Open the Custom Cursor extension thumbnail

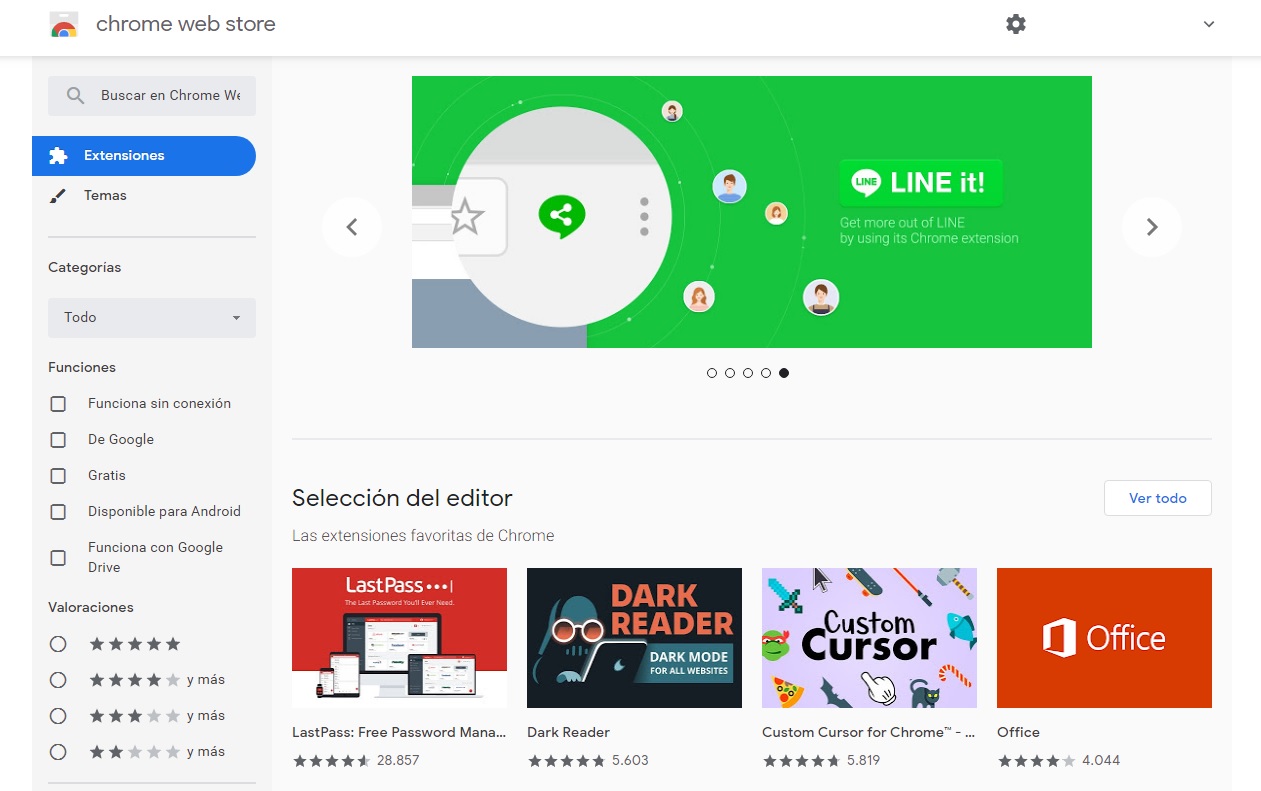[869, 638]
